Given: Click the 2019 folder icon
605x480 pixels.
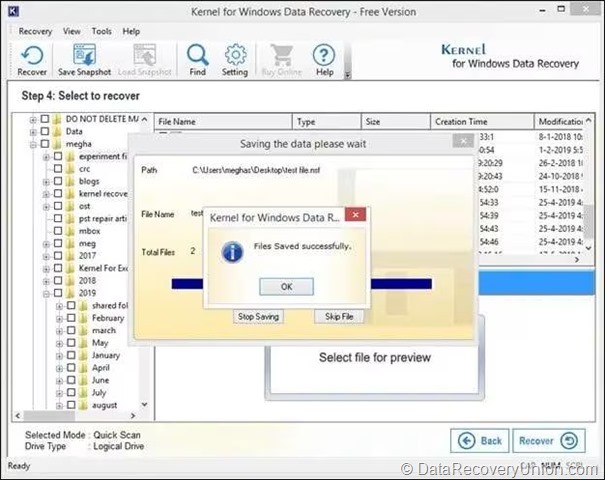Looking at the screenshot, I should [x=70, y=293].
